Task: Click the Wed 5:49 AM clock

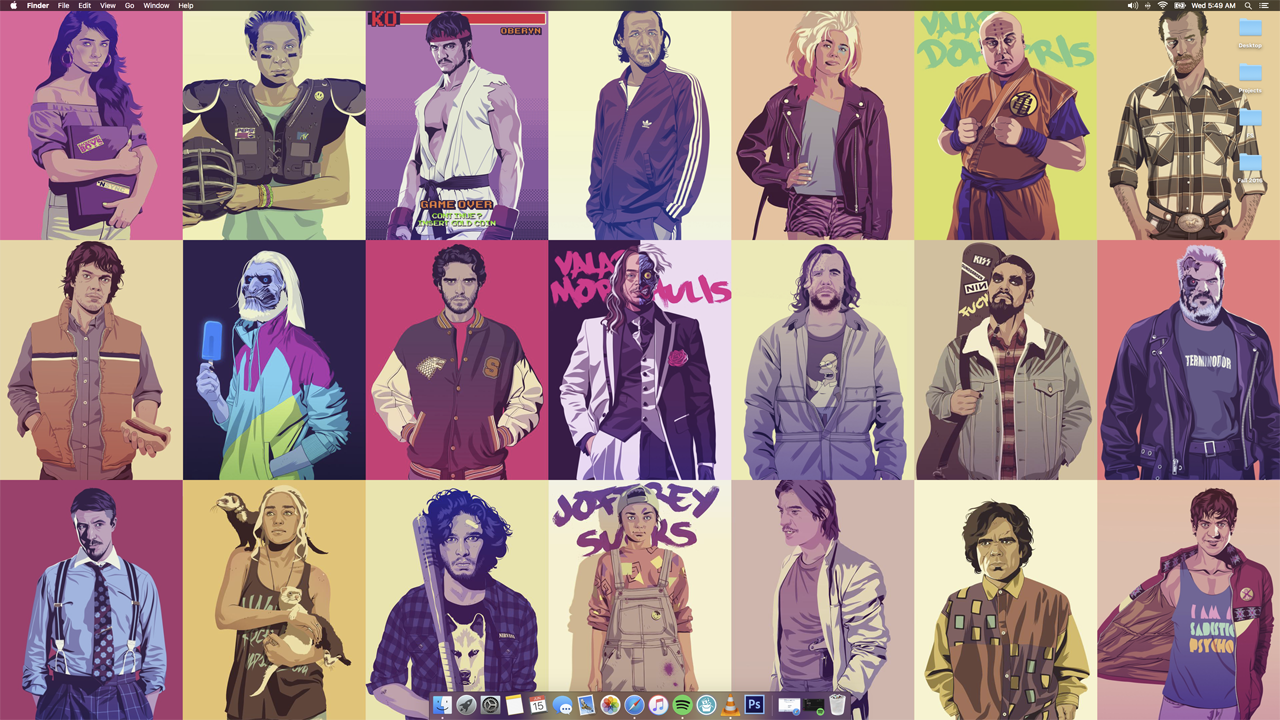Action: point(1213,5)
